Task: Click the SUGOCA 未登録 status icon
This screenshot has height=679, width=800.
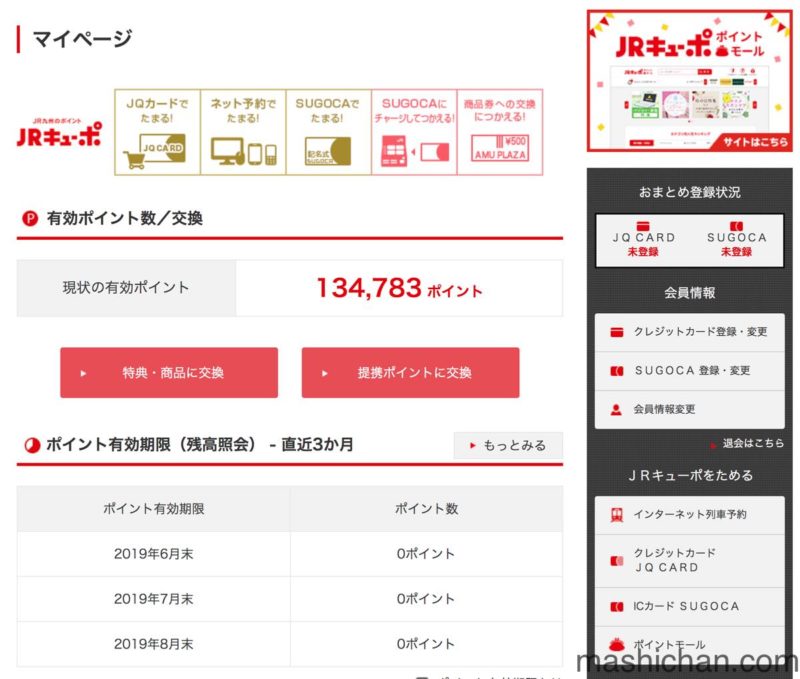Action: coord(736,226)
